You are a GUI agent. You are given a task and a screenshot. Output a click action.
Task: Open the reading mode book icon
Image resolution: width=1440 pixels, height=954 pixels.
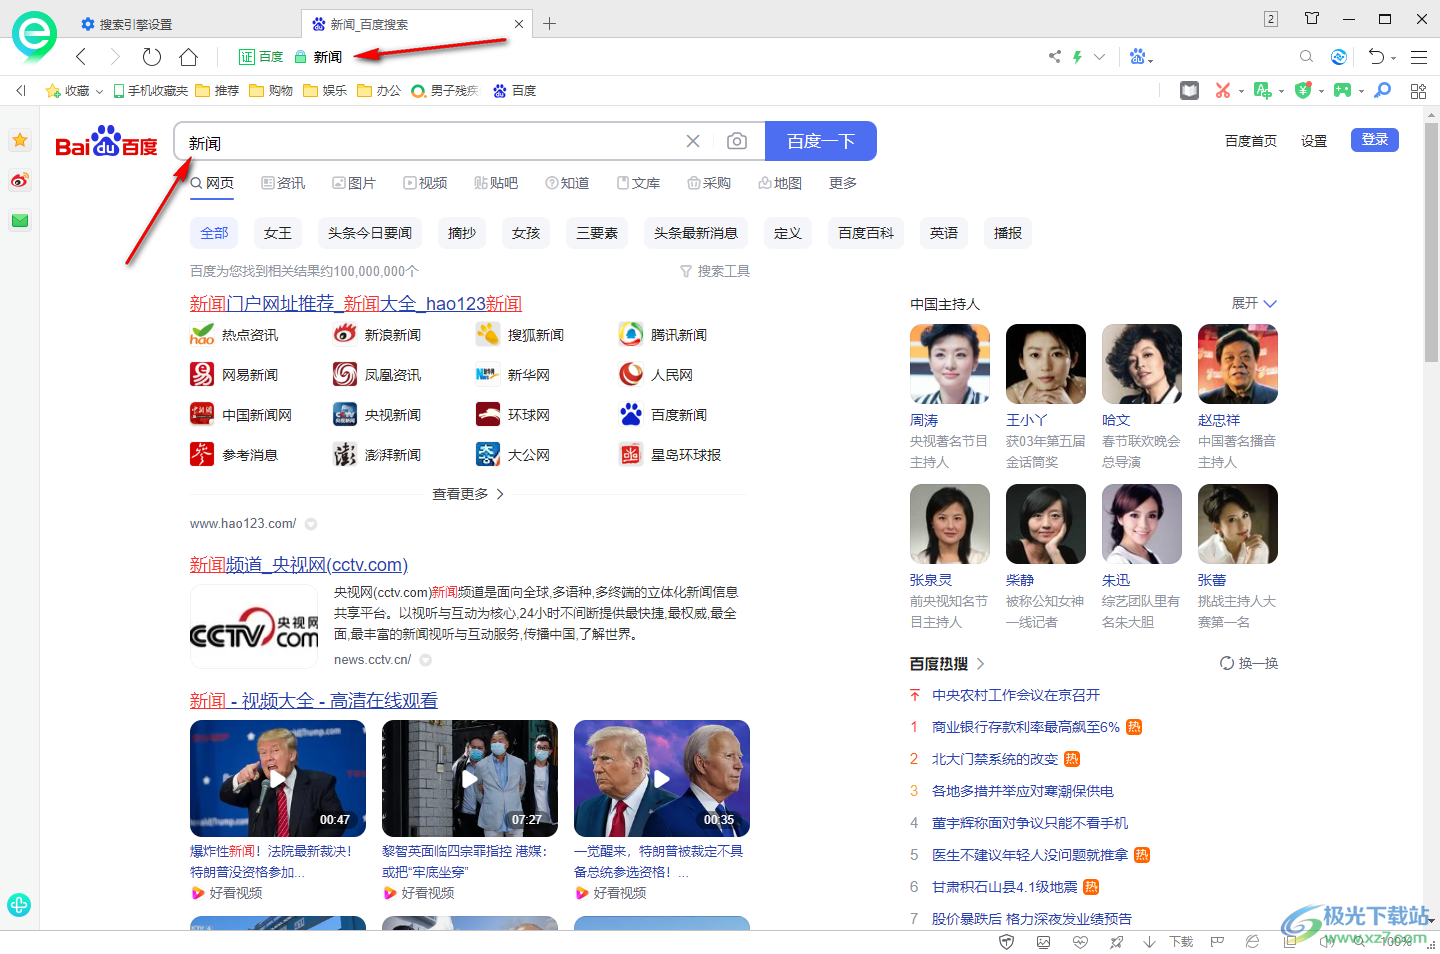tap(1189, 91)
